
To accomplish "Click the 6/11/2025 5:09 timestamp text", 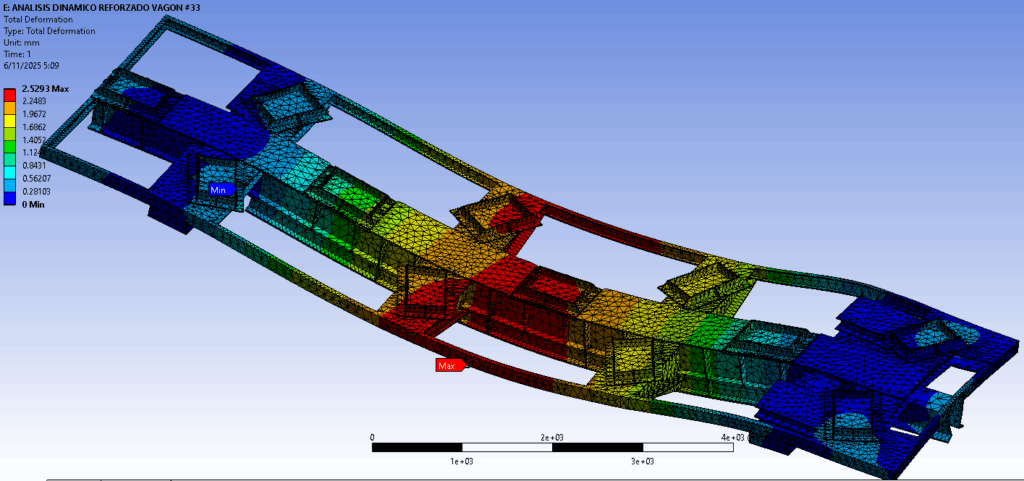I will [31, 66].
